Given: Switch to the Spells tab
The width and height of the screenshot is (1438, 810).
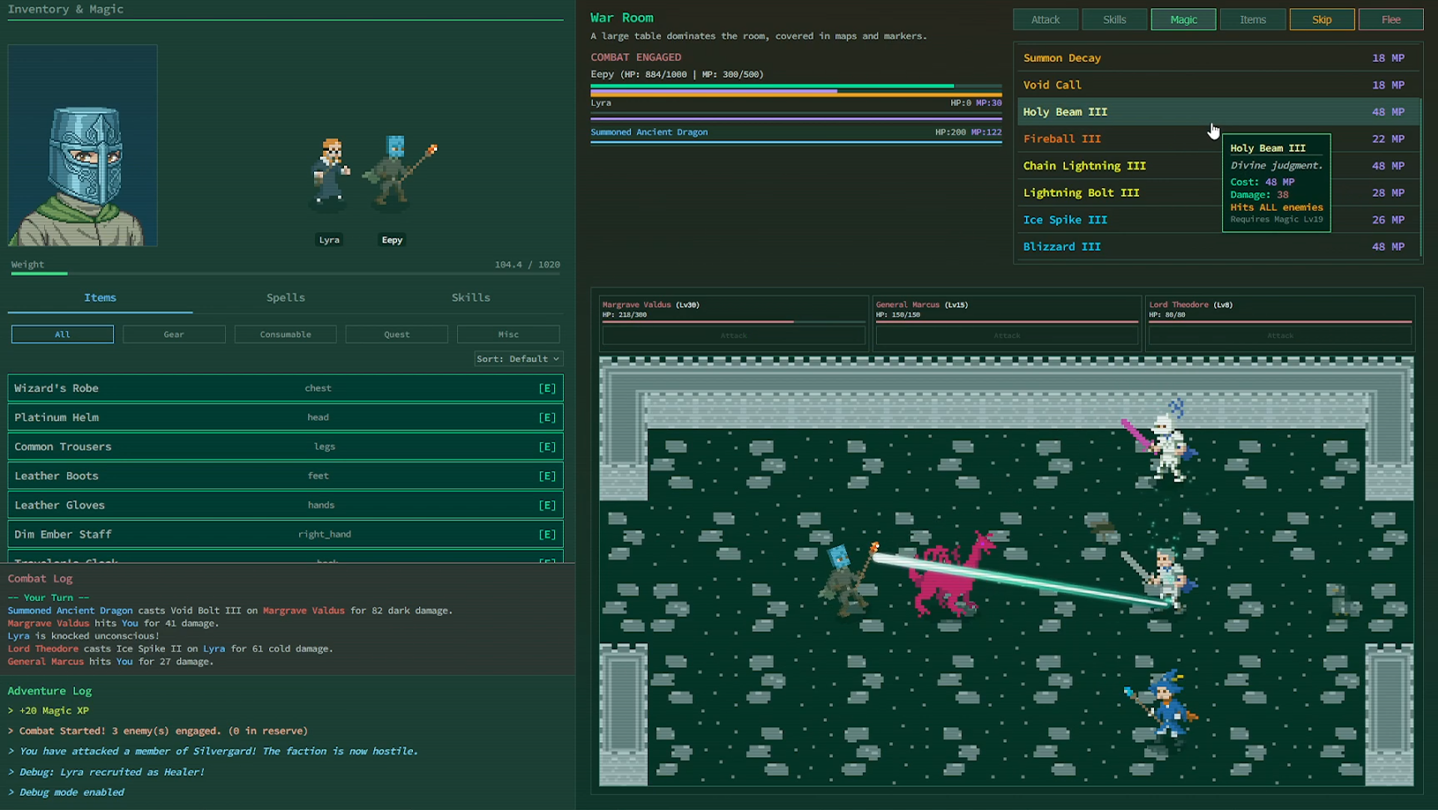Looking at the screenshot, I should [x=285, y=297].
